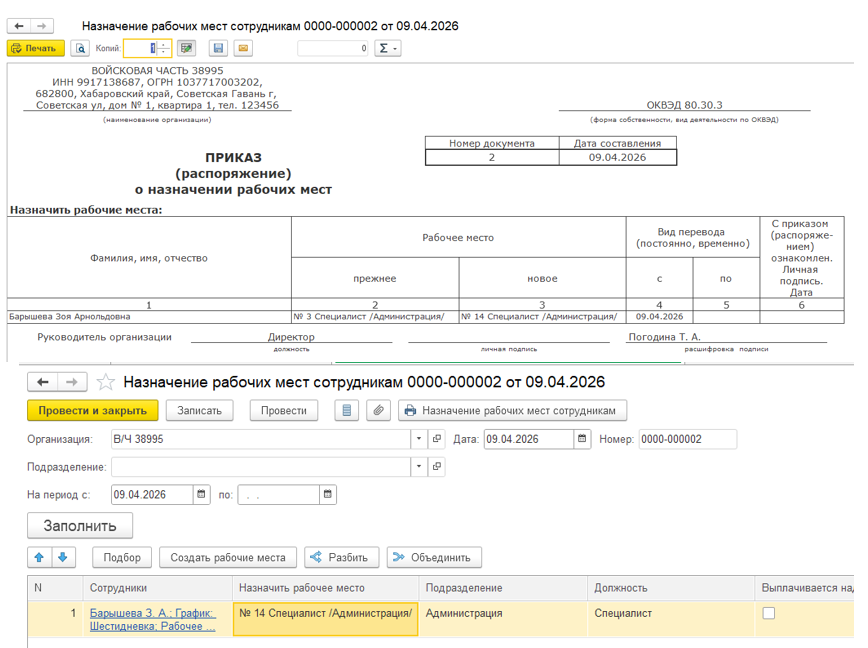Move row down with blue arrow

63,557
